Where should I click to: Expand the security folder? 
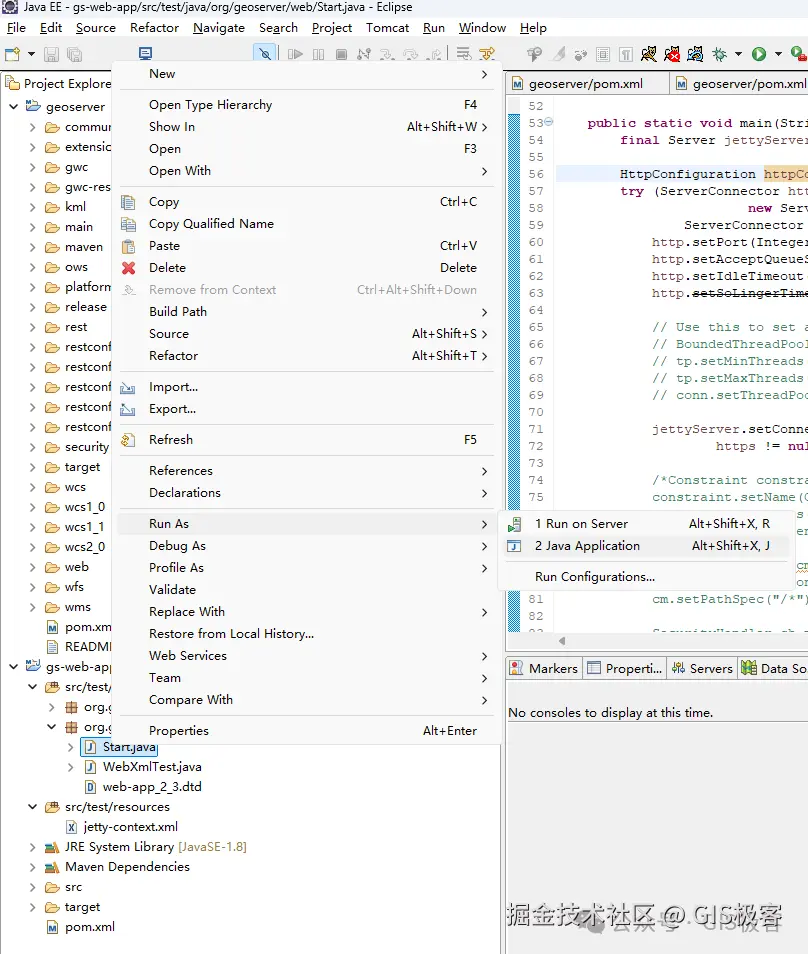click(33, 447)
